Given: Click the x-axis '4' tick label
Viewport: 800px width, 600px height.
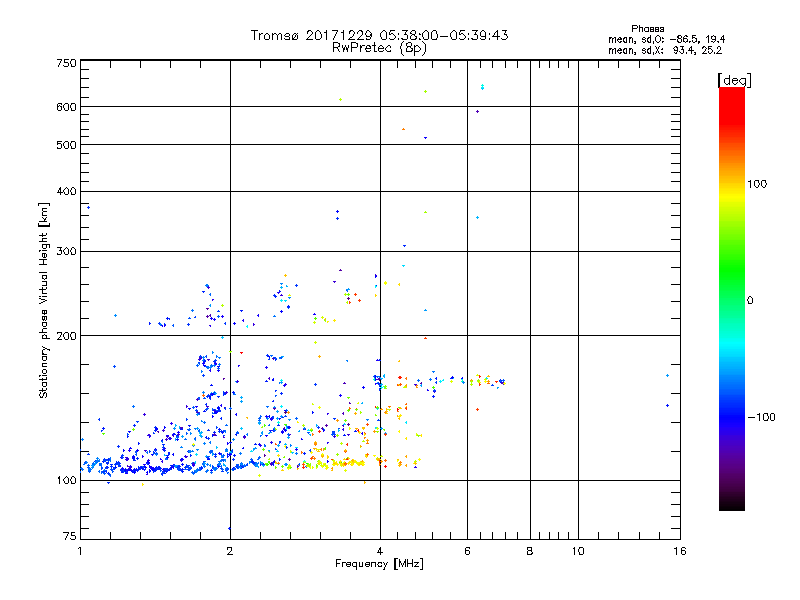Looking at the screenshot, I should point(380,551).
